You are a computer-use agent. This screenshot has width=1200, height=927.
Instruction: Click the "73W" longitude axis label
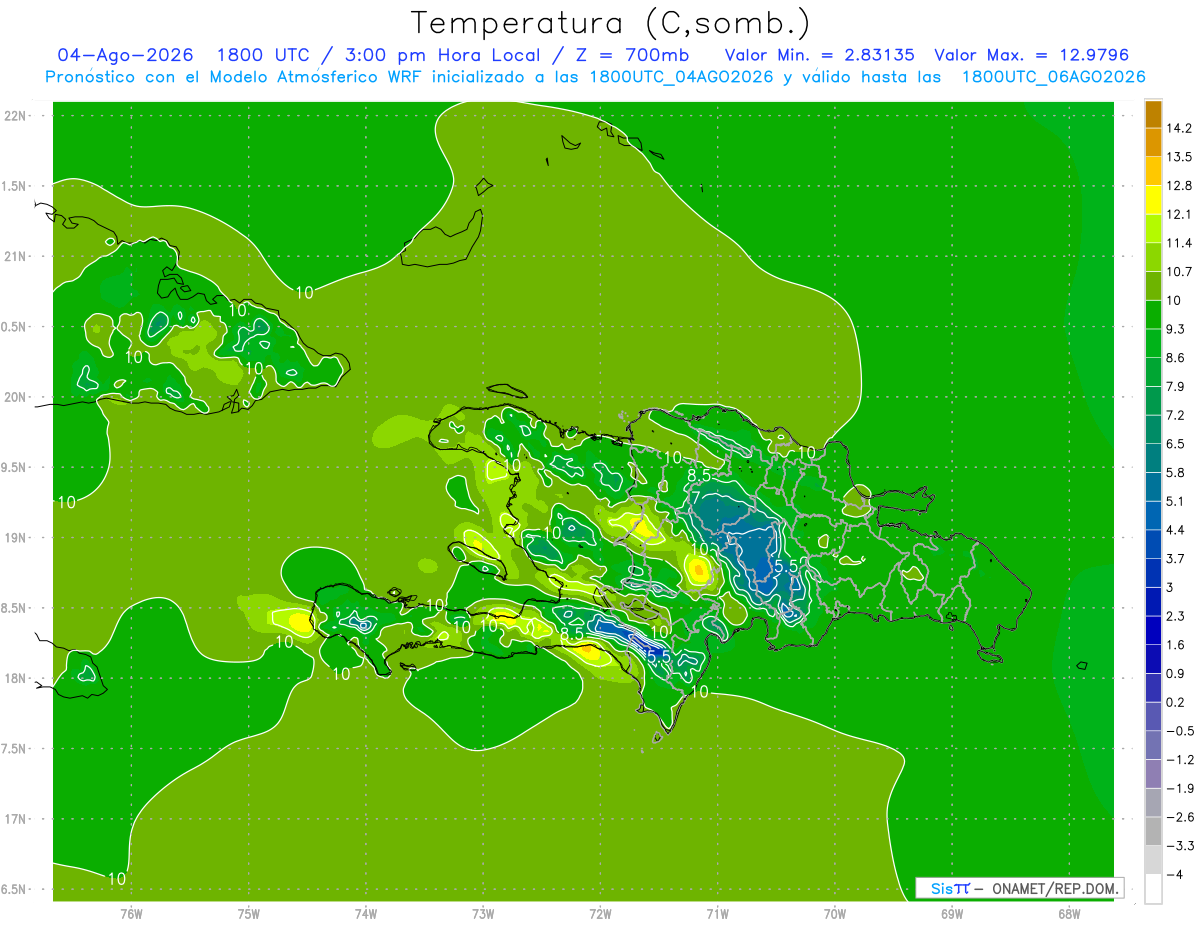point(483,913)
